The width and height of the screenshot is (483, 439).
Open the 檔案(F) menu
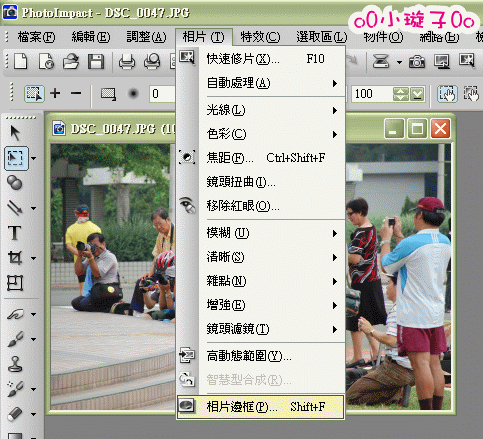point(37,37)
